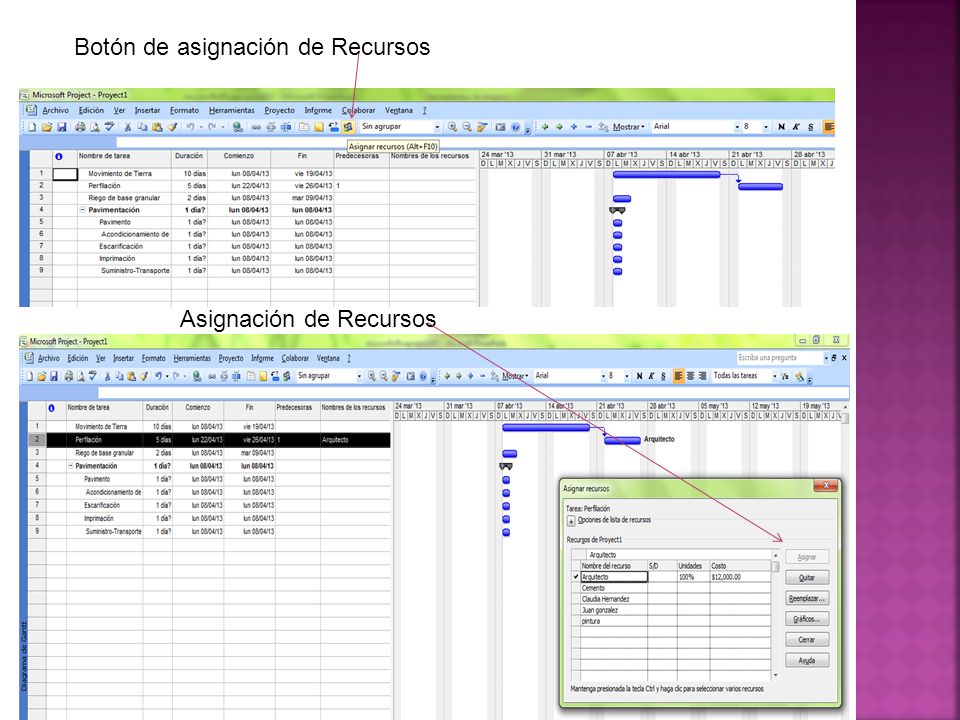Click the Asignar recursos toolbar icon in upper window

point(348,127)
